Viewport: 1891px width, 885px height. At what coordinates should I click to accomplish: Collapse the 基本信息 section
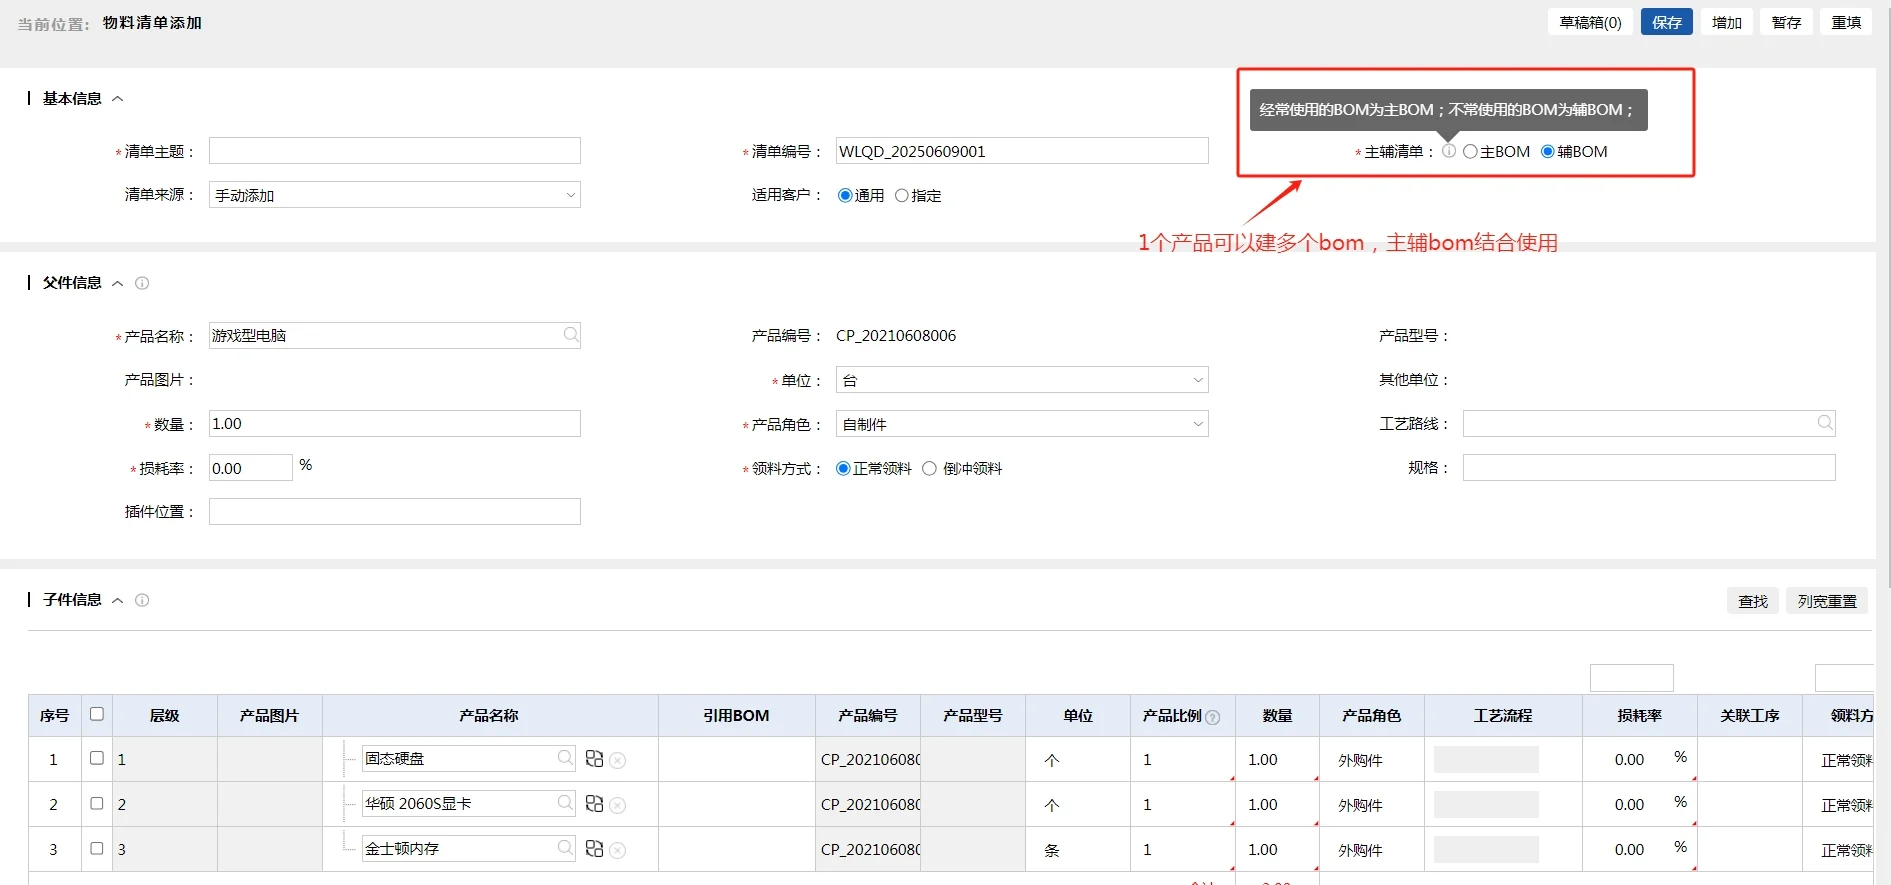click(x=118, y=99)
